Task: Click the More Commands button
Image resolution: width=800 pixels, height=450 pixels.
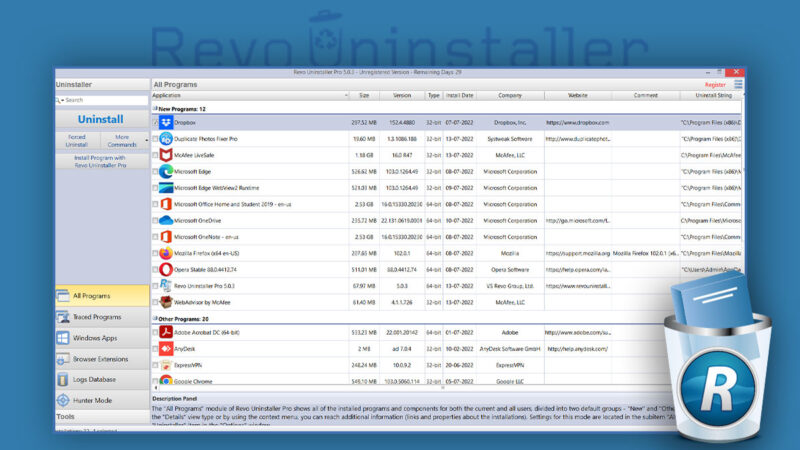Action: (x=122, y=141)
